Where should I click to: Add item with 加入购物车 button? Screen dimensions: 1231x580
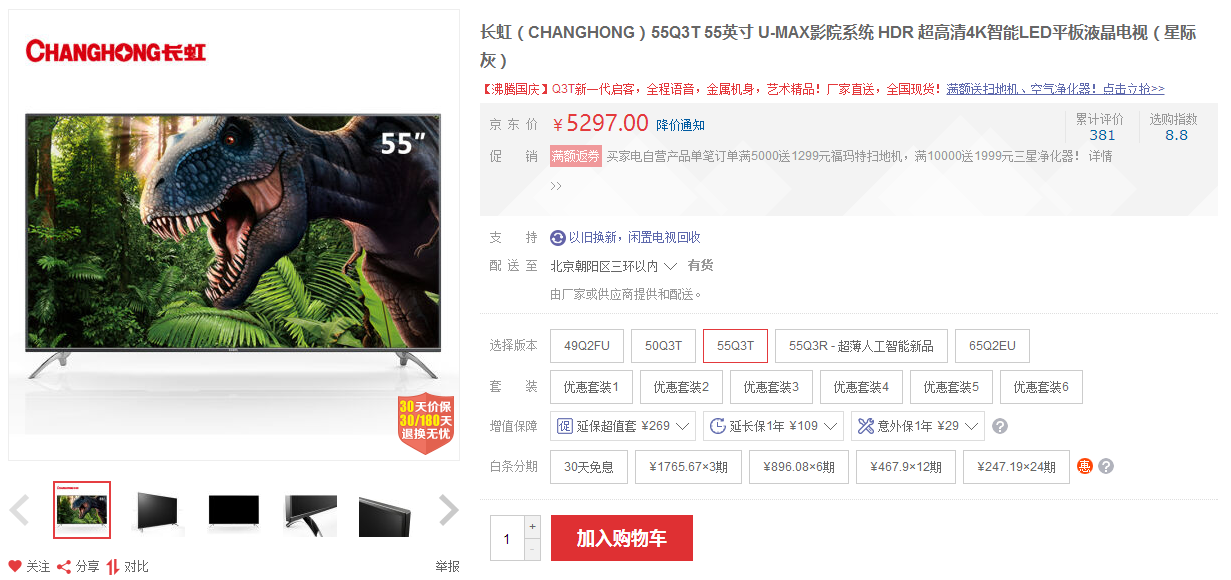(x=621, y=538)
